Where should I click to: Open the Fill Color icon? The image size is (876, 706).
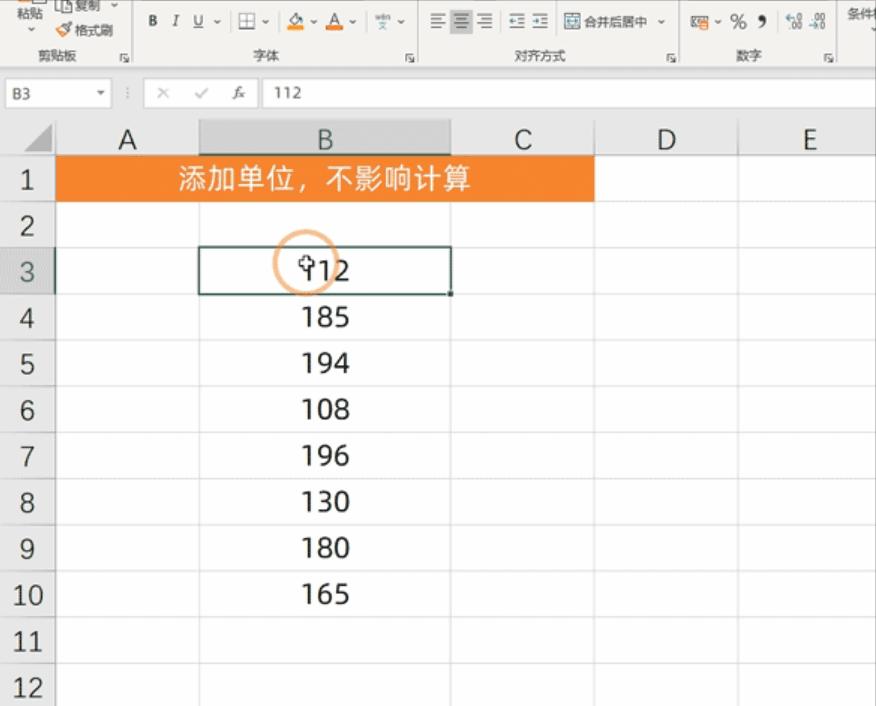click(295, 20)
